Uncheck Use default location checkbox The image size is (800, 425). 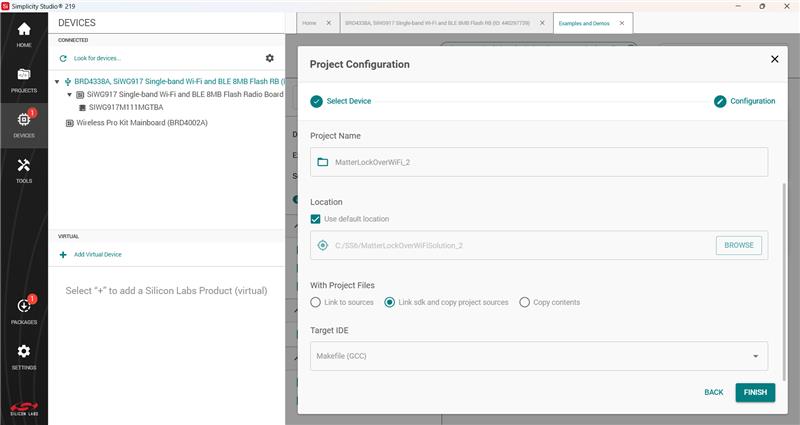(316, 219)
